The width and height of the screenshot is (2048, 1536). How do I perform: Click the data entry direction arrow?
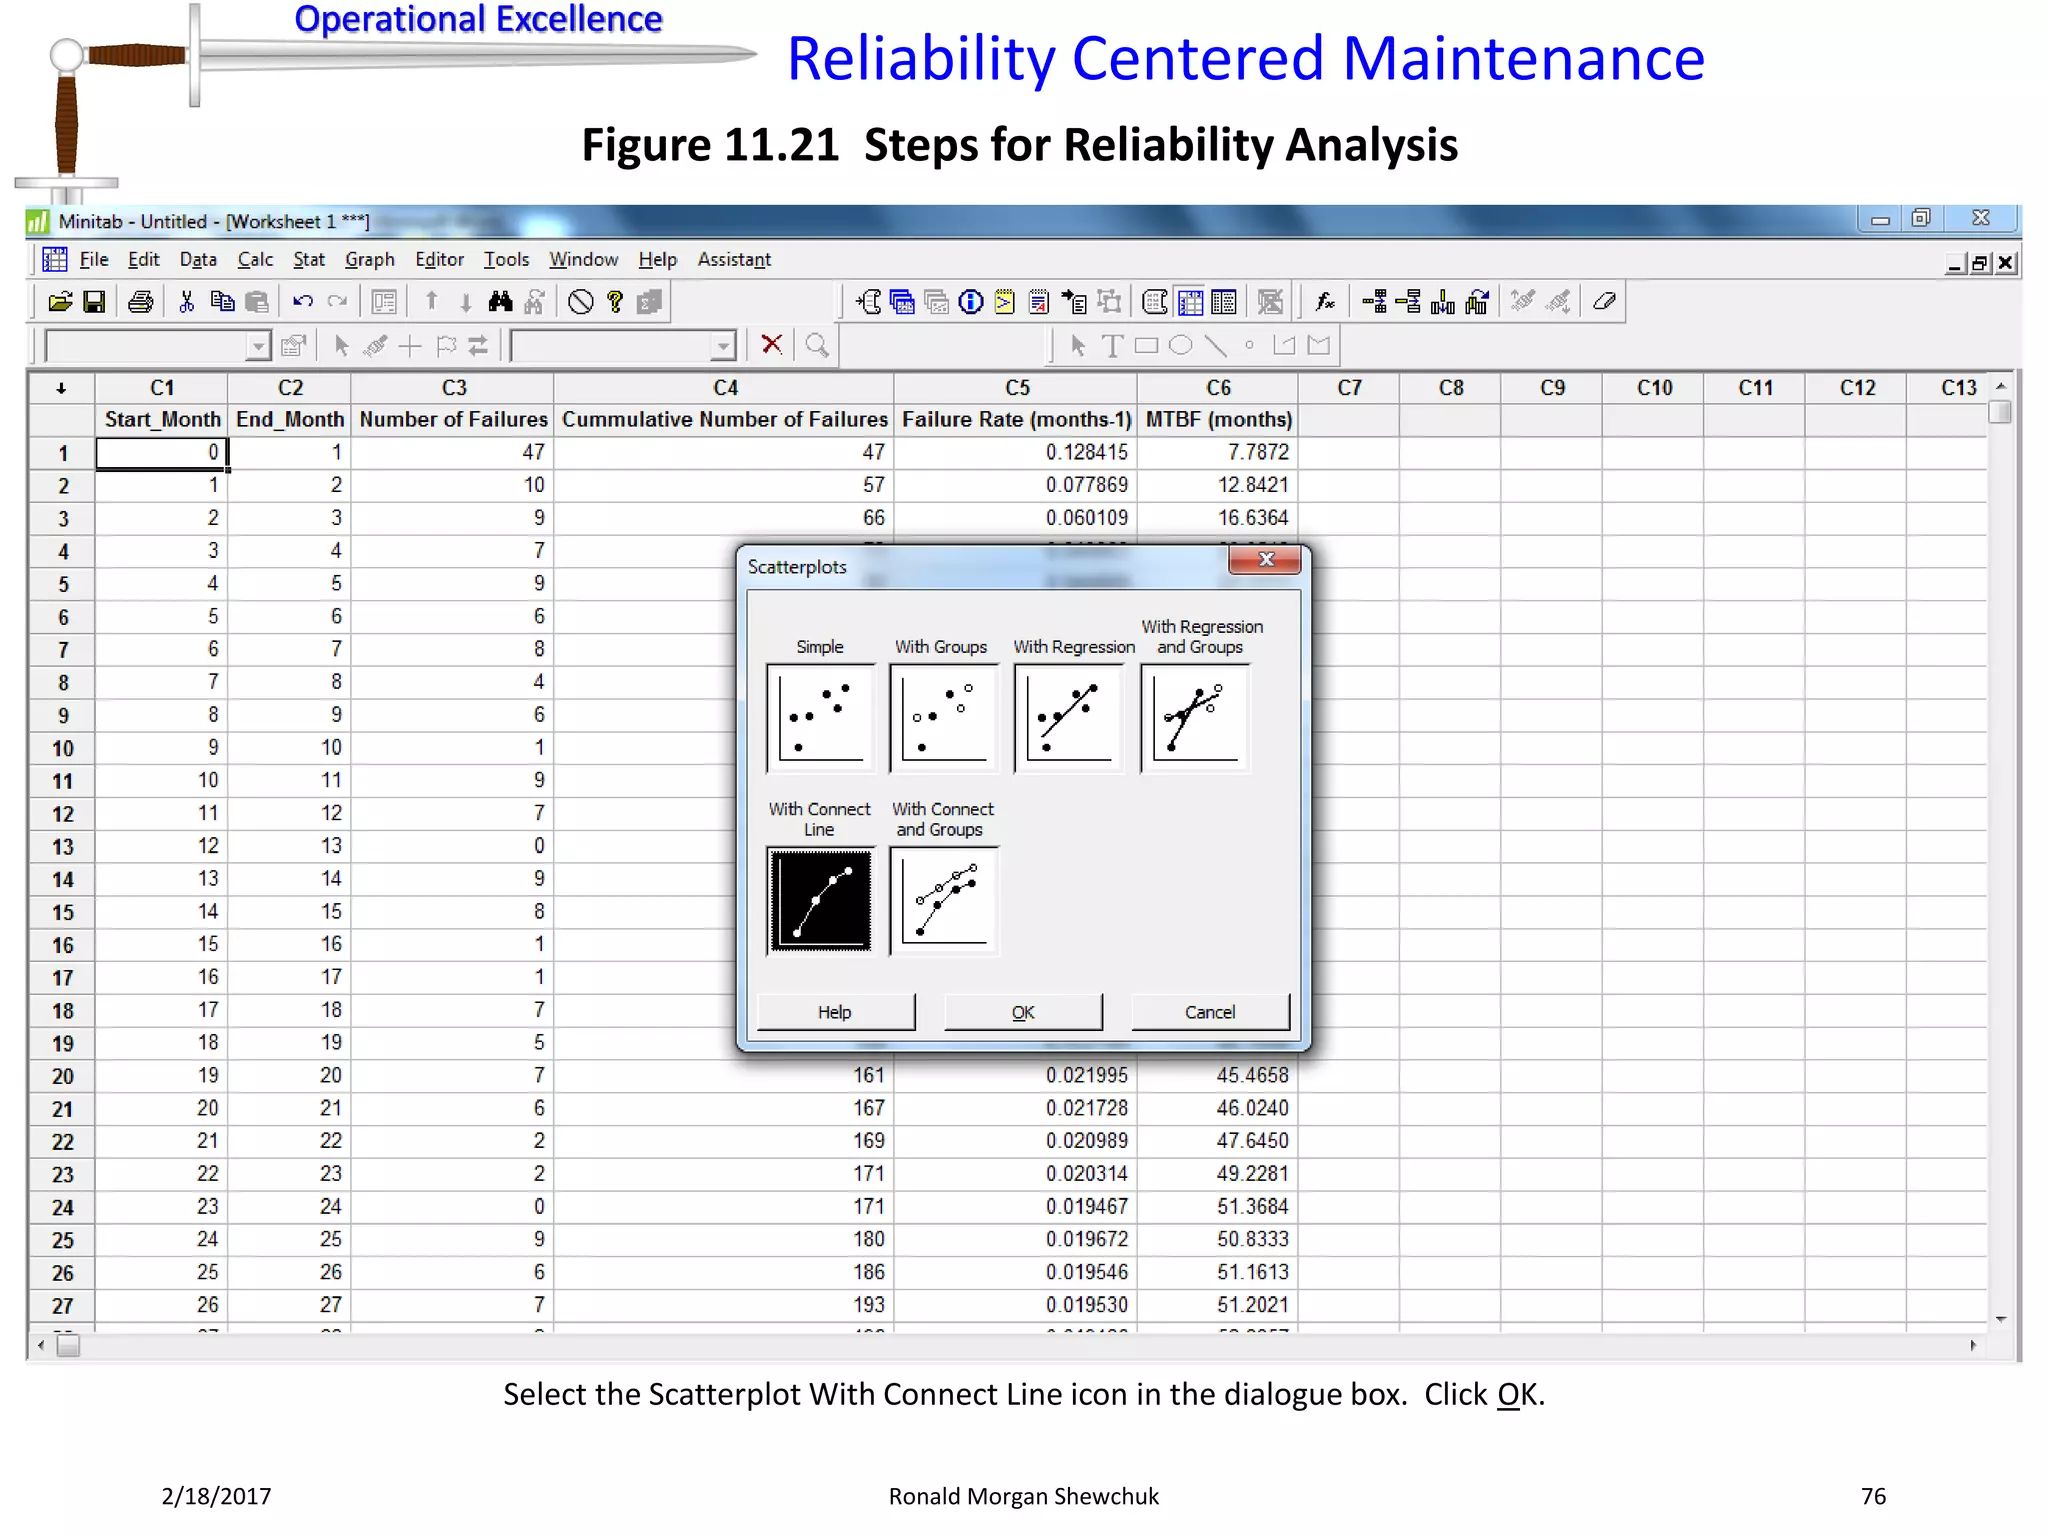61,388
